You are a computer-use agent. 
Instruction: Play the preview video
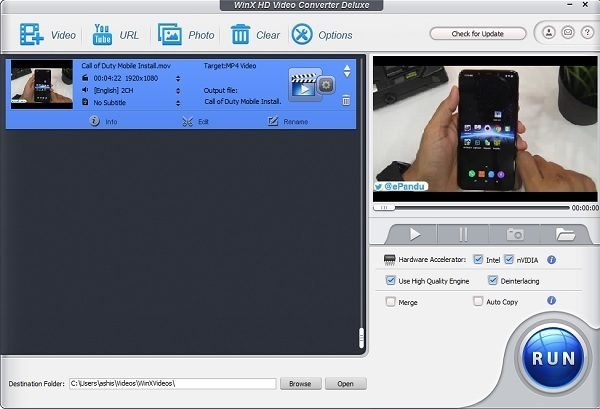click(414, 234)
